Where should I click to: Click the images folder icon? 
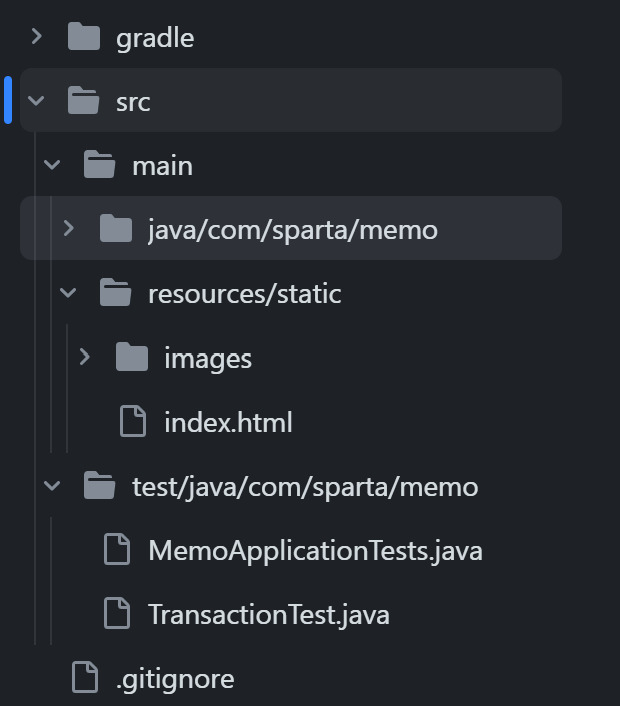click(x=132, y=357)
